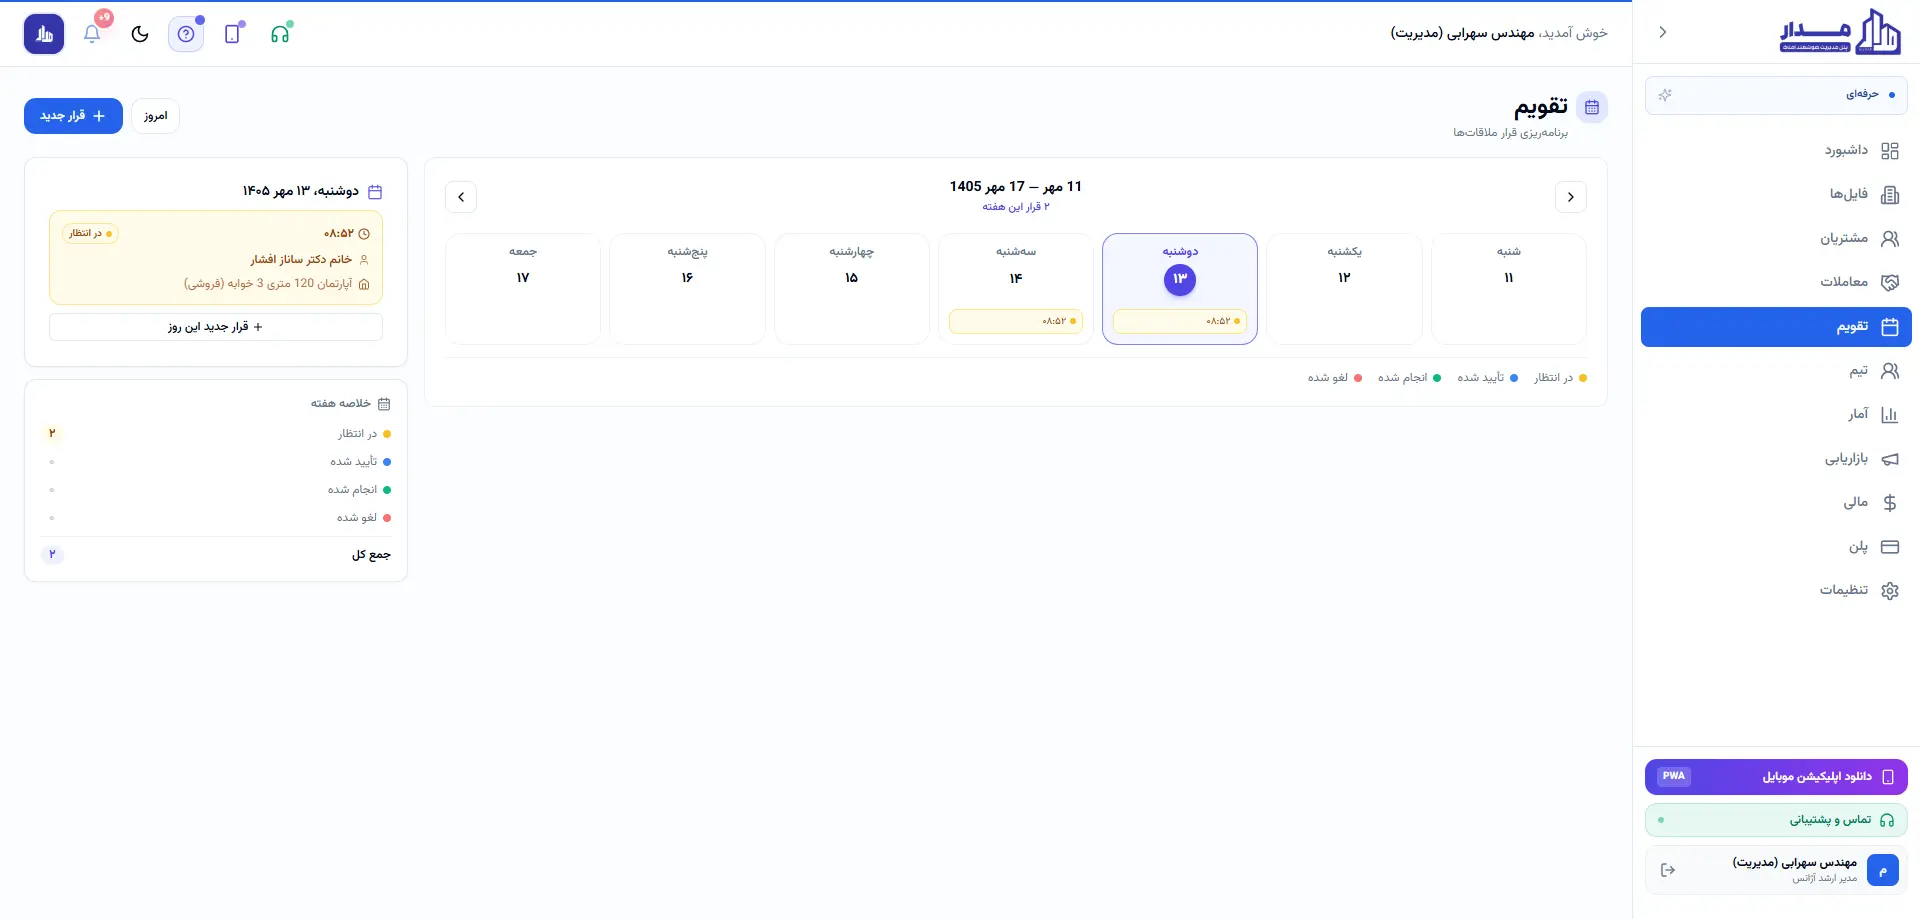The width and height of the screenshot is (1920, 919).
Task: Click the calendar icon beside تقویم title
Action: click(x=1592, y=107)
